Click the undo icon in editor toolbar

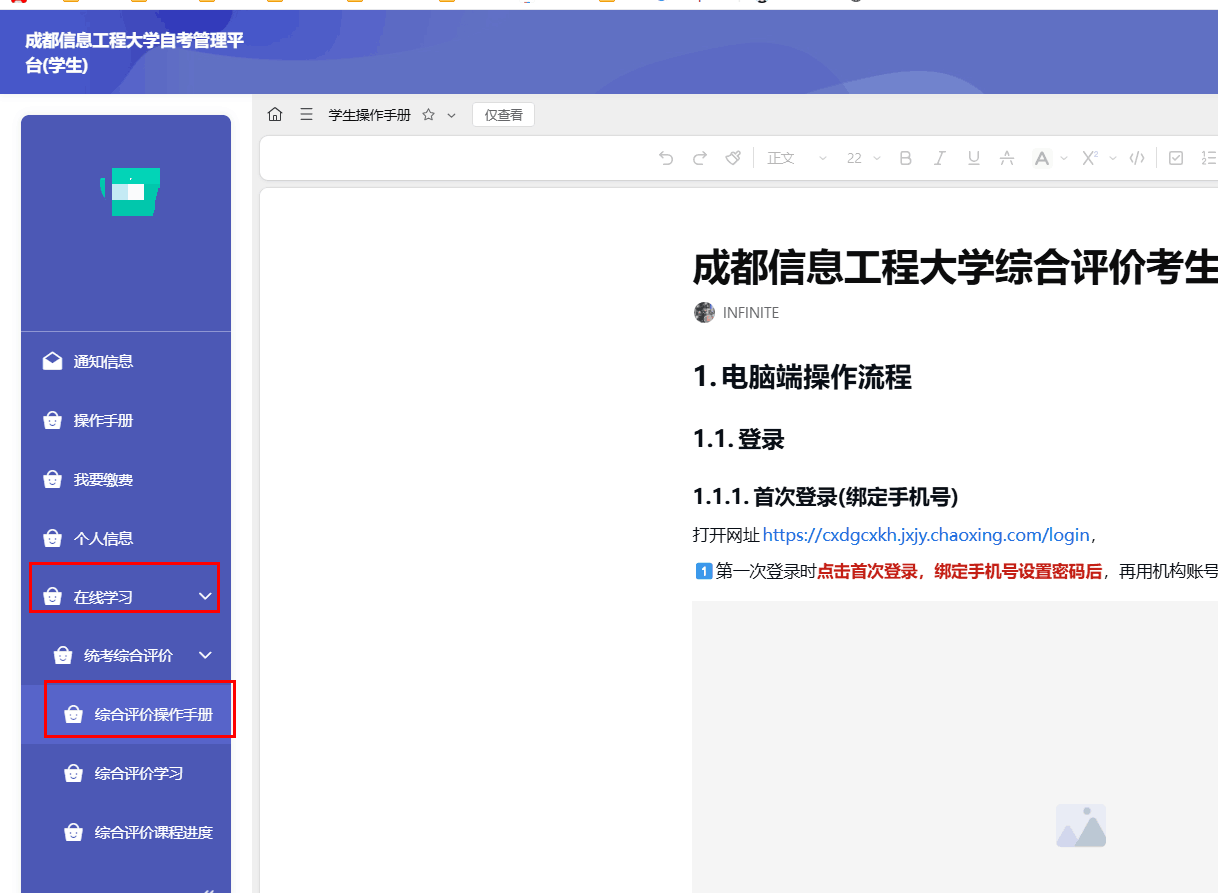[x=666, y=158]
